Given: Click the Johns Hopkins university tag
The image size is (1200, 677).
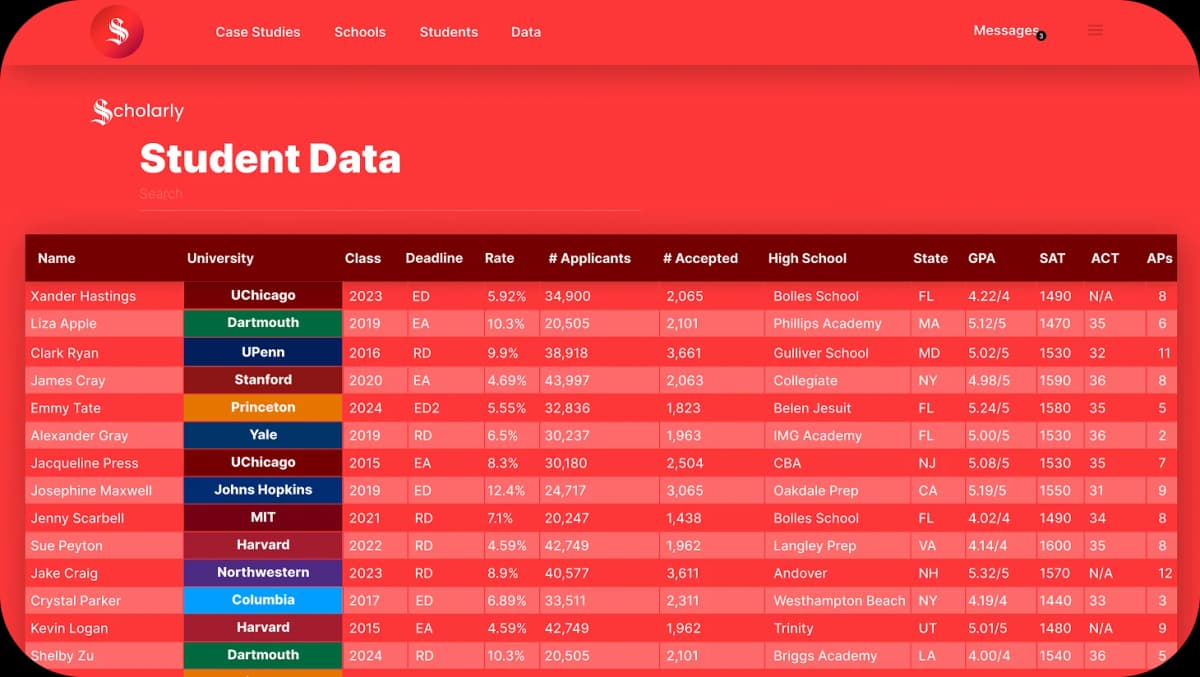Looking at the screenshot, I should (263, 489).
